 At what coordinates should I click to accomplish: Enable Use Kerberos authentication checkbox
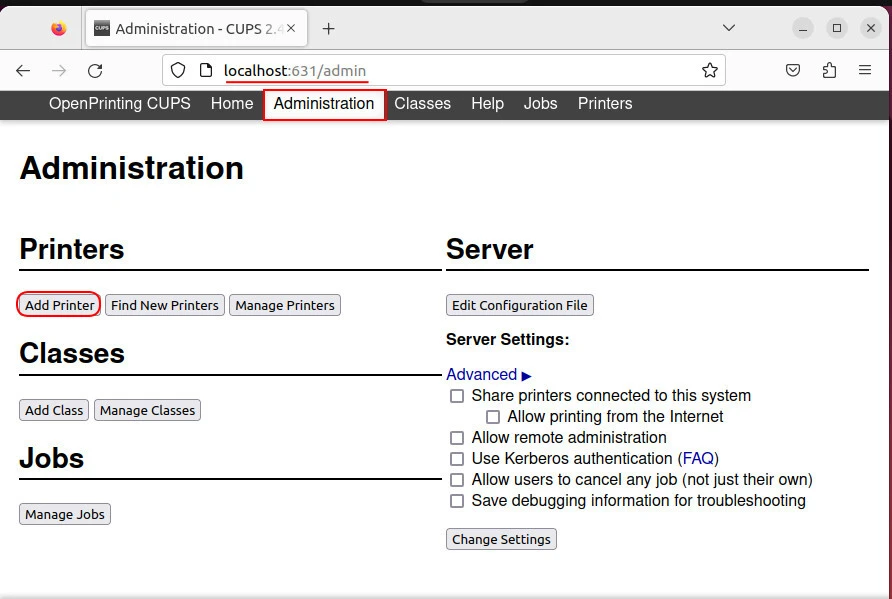tap(457, 459)
